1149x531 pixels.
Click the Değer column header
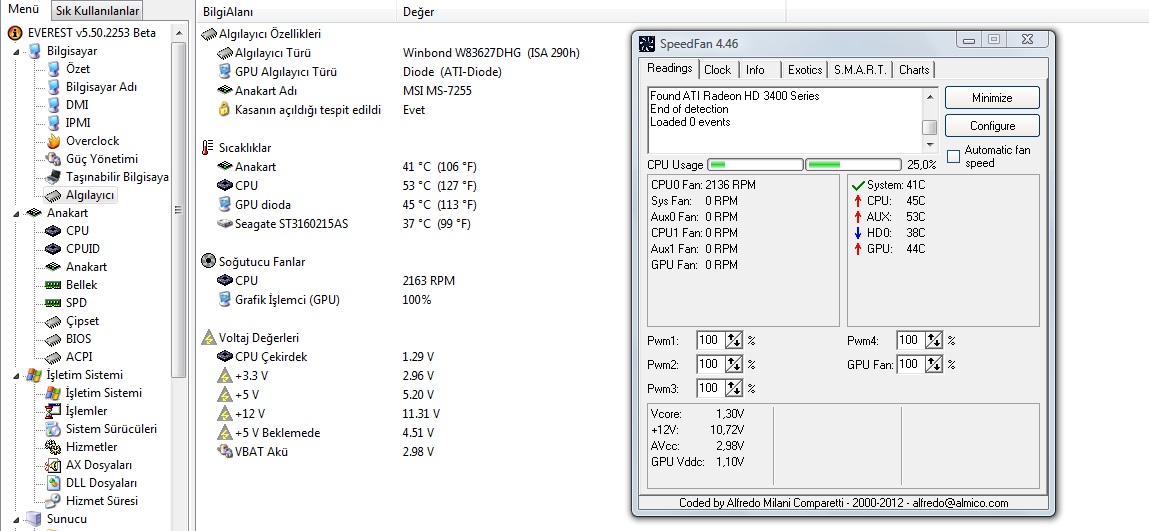[591, 12]
